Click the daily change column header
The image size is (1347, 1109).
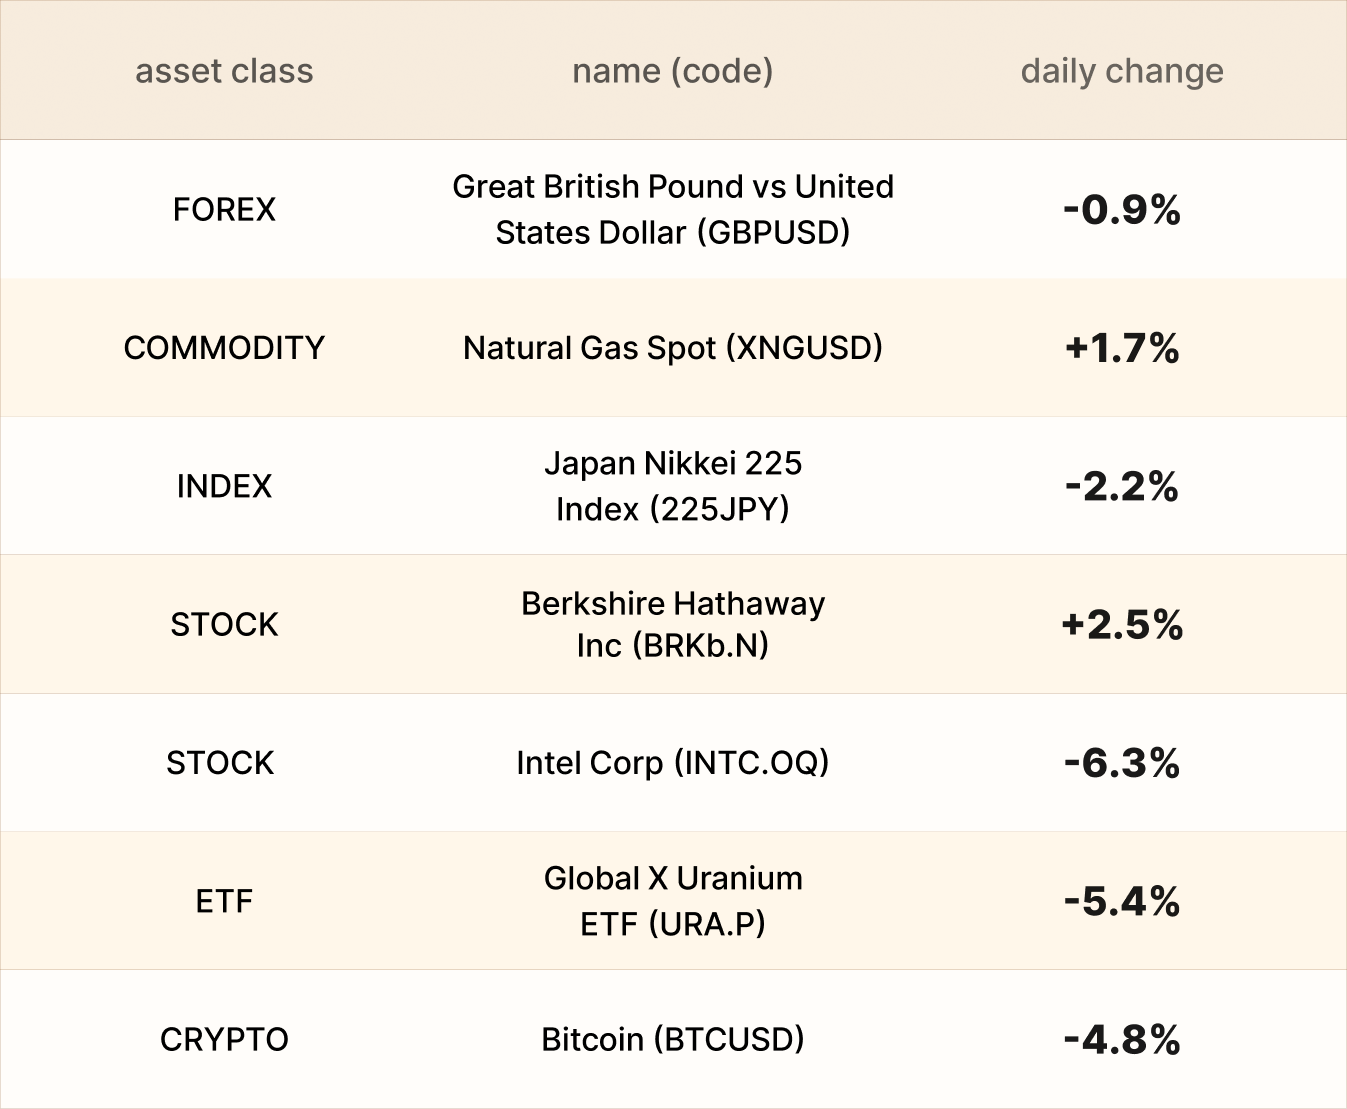1121,71
